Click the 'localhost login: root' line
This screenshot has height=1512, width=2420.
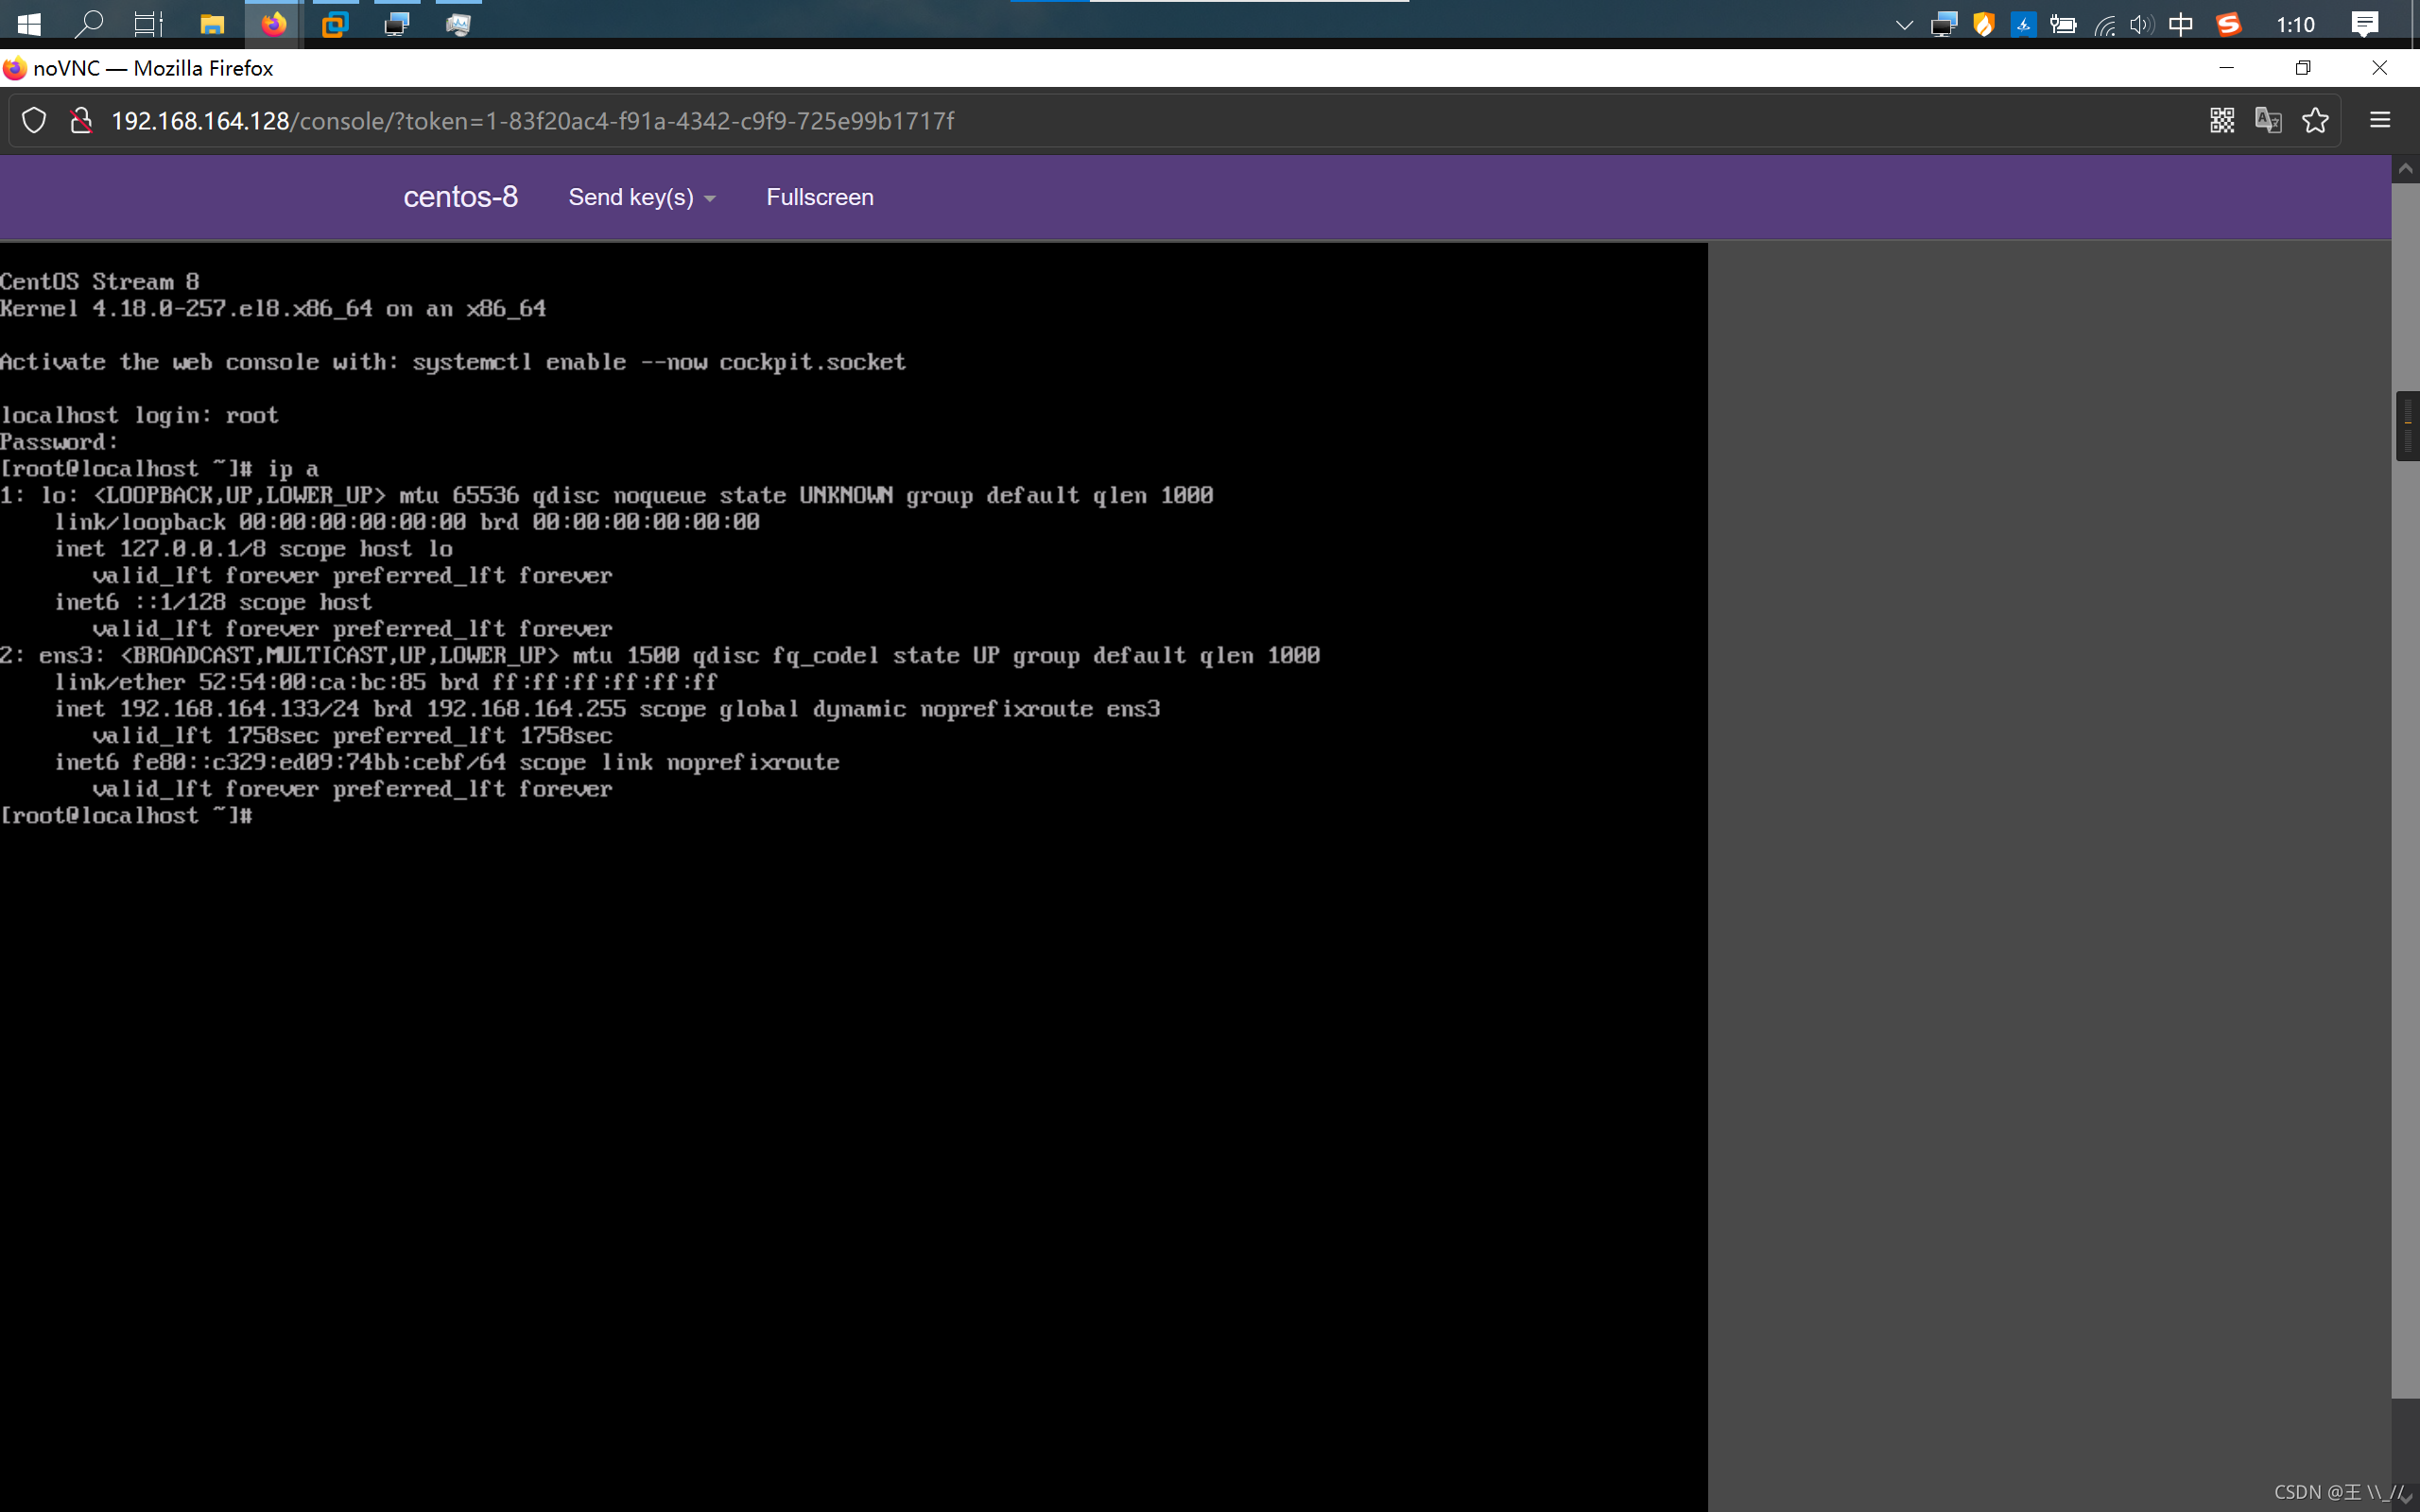coord(139,415)
